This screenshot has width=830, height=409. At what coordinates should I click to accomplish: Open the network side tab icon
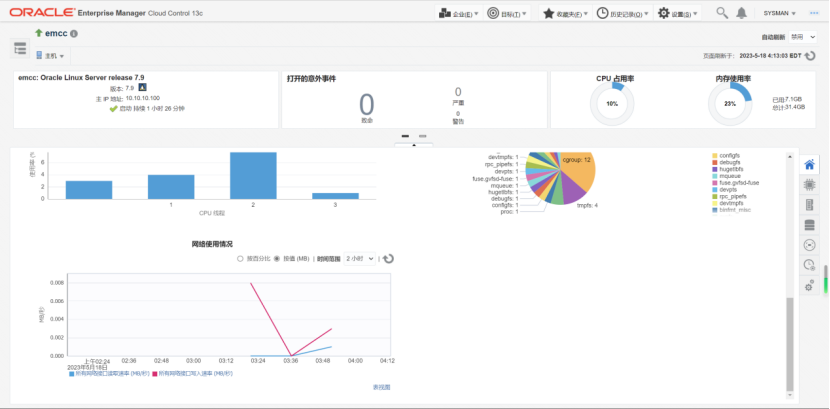809,245
